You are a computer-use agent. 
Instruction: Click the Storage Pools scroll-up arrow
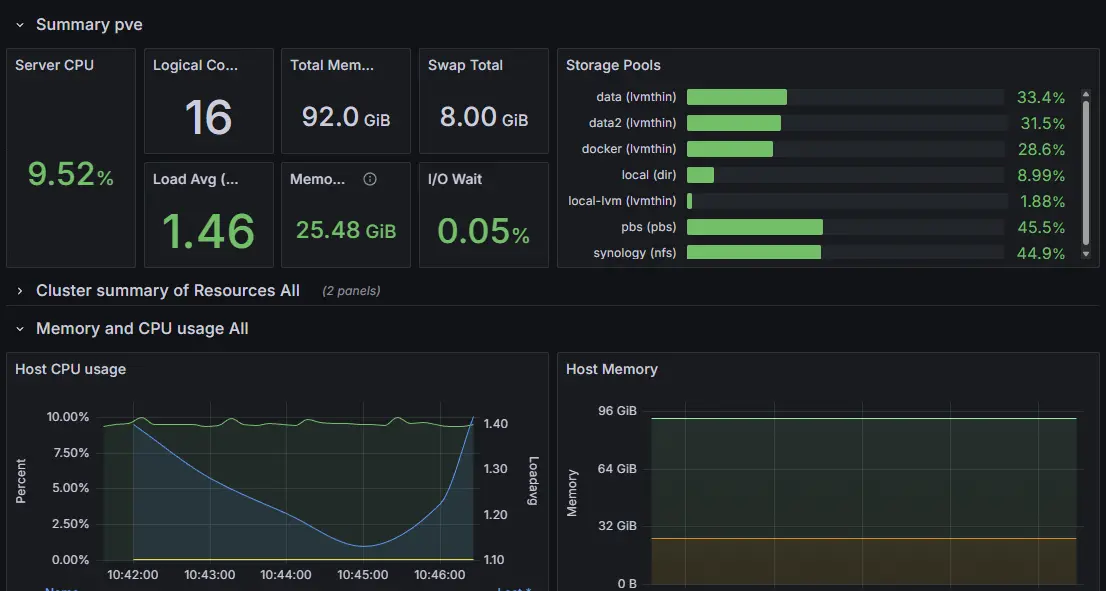[x=1087, y=93]
